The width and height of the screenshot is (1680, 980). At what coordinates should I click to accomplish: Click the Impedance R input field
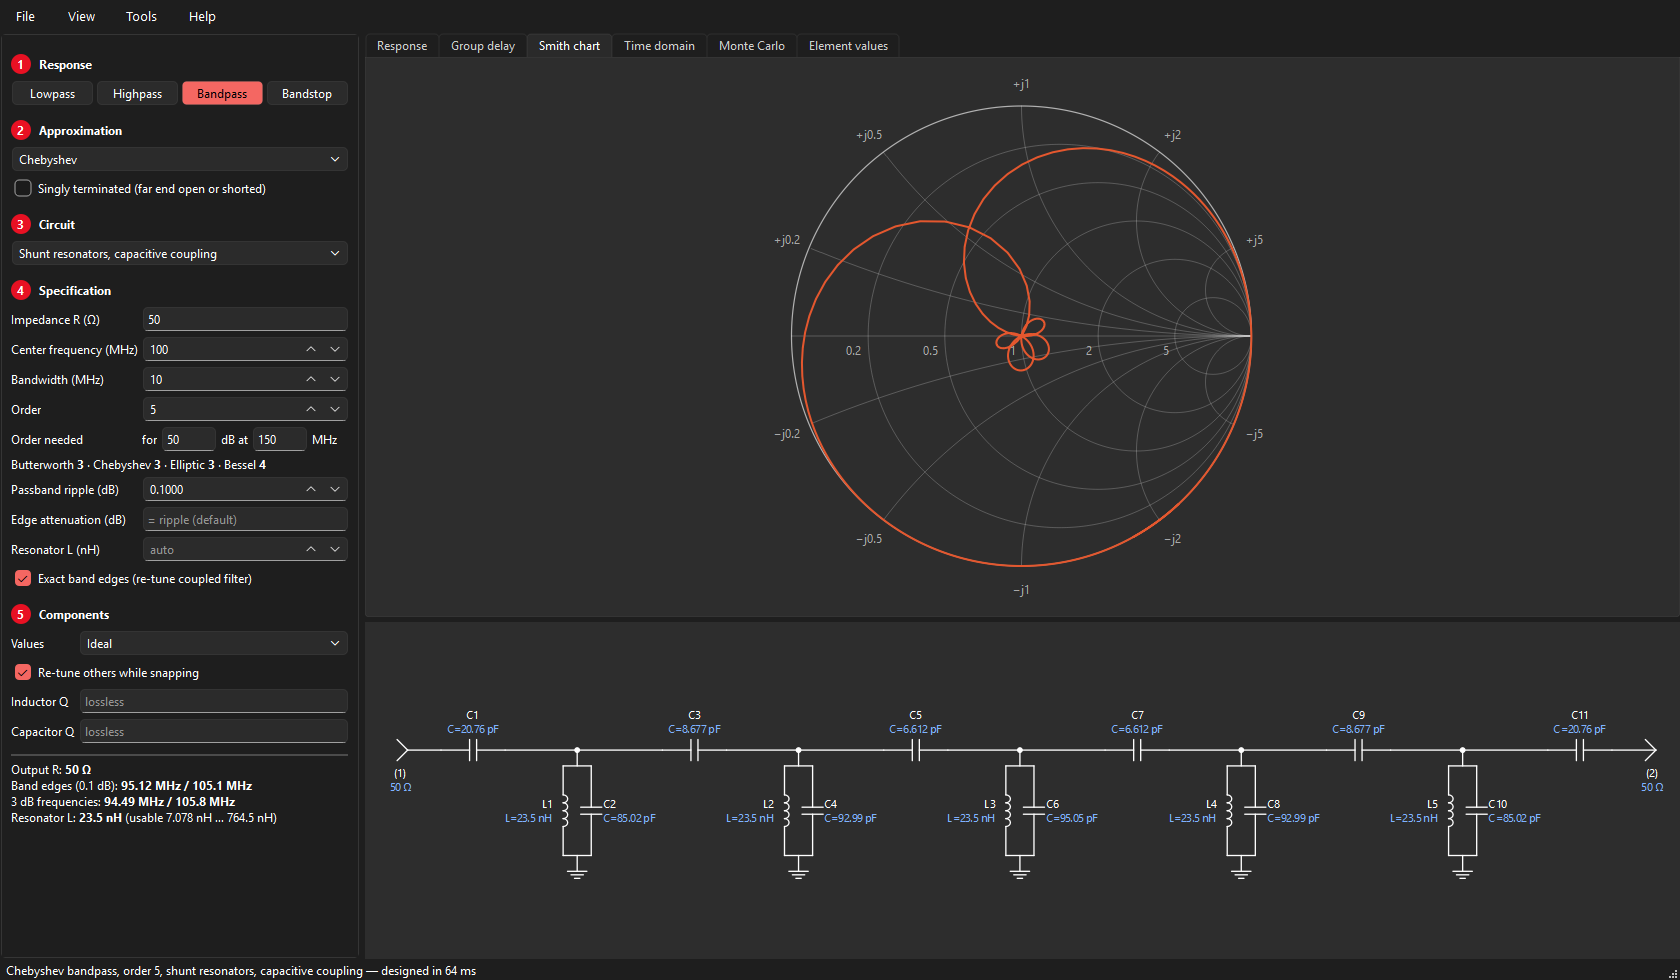[245, 319]
